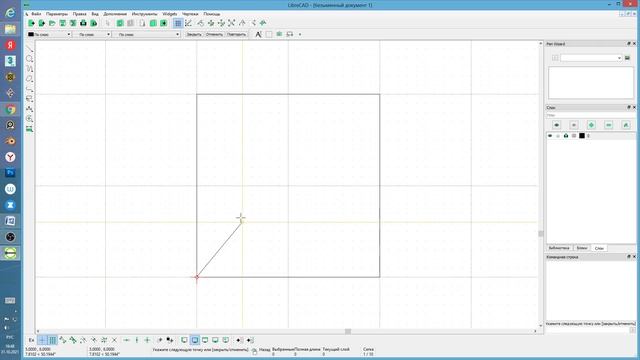The width and height of the screenshot is (640, 360).
Task: Expand the Pen Wizard combo box
Action: click(591, 58)
